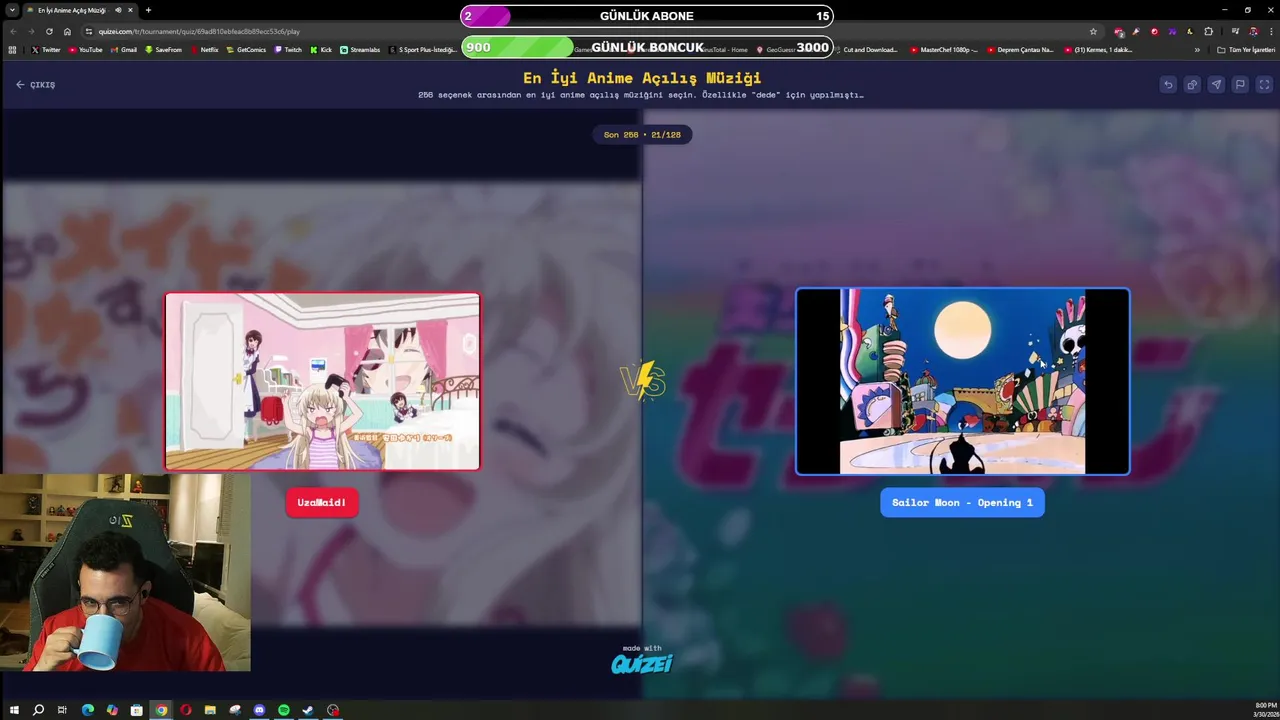Click the site information icon in address bar
1280x720 pixels.
[89, 31]
